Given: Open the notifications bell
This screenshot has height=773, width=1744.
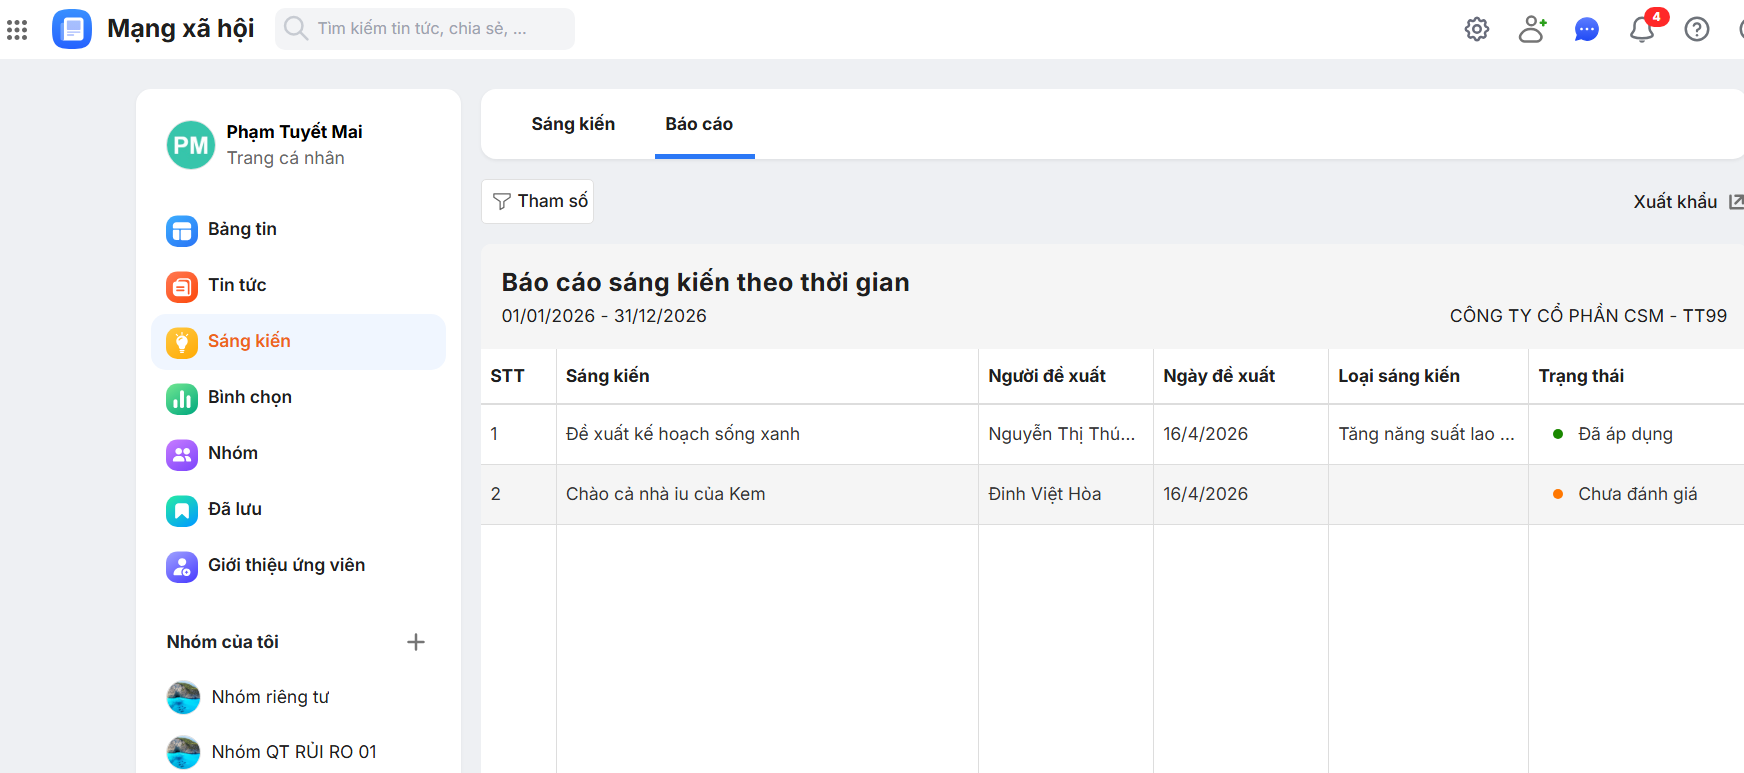Looking at the screenshot, I should click(x=1641, y=29).
